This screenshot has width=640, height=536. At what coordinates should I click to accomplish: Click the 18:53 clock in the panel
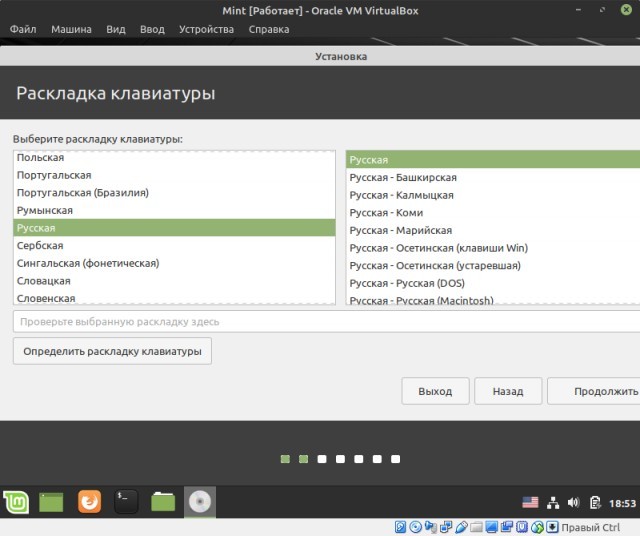tap(622, 503)
